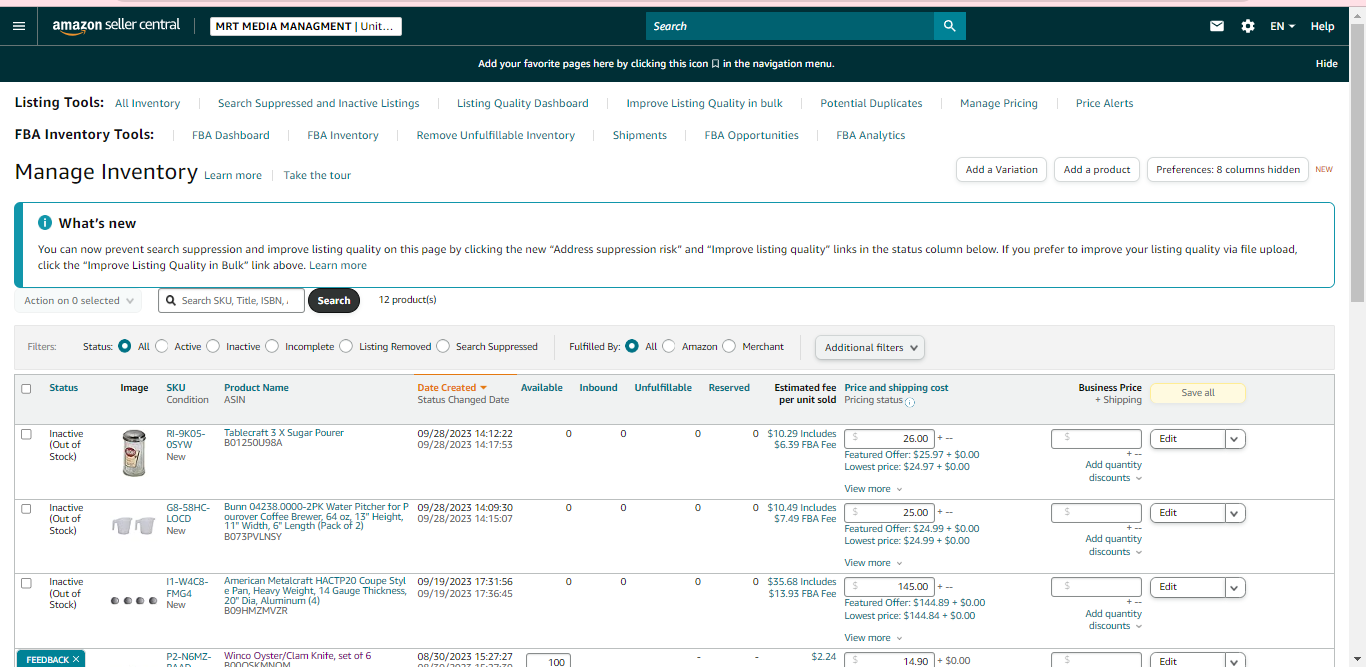Click the 26.00 price field for Sugar Pourer
Image resolution: width=1366 pixels, height=667 pixels.
(890, 438)
